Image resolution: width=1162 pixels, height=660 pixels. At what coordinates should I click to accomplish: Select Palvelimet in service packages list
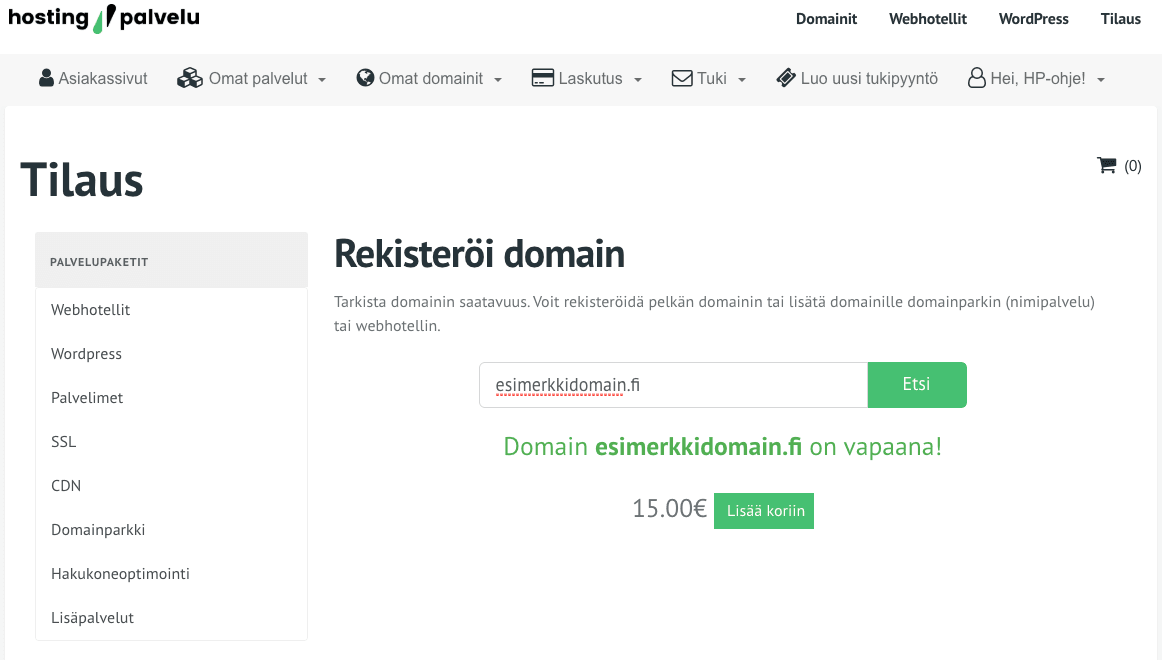(87, 398)
